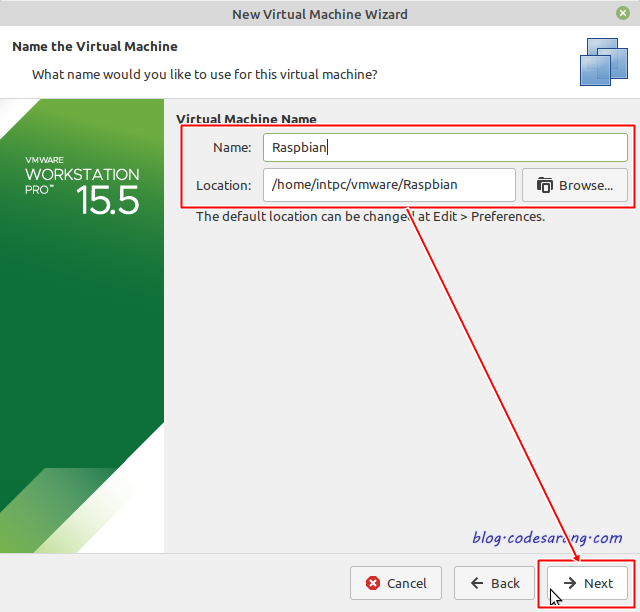Click the Next button
640x612 pixels.
tap(587, 583)
